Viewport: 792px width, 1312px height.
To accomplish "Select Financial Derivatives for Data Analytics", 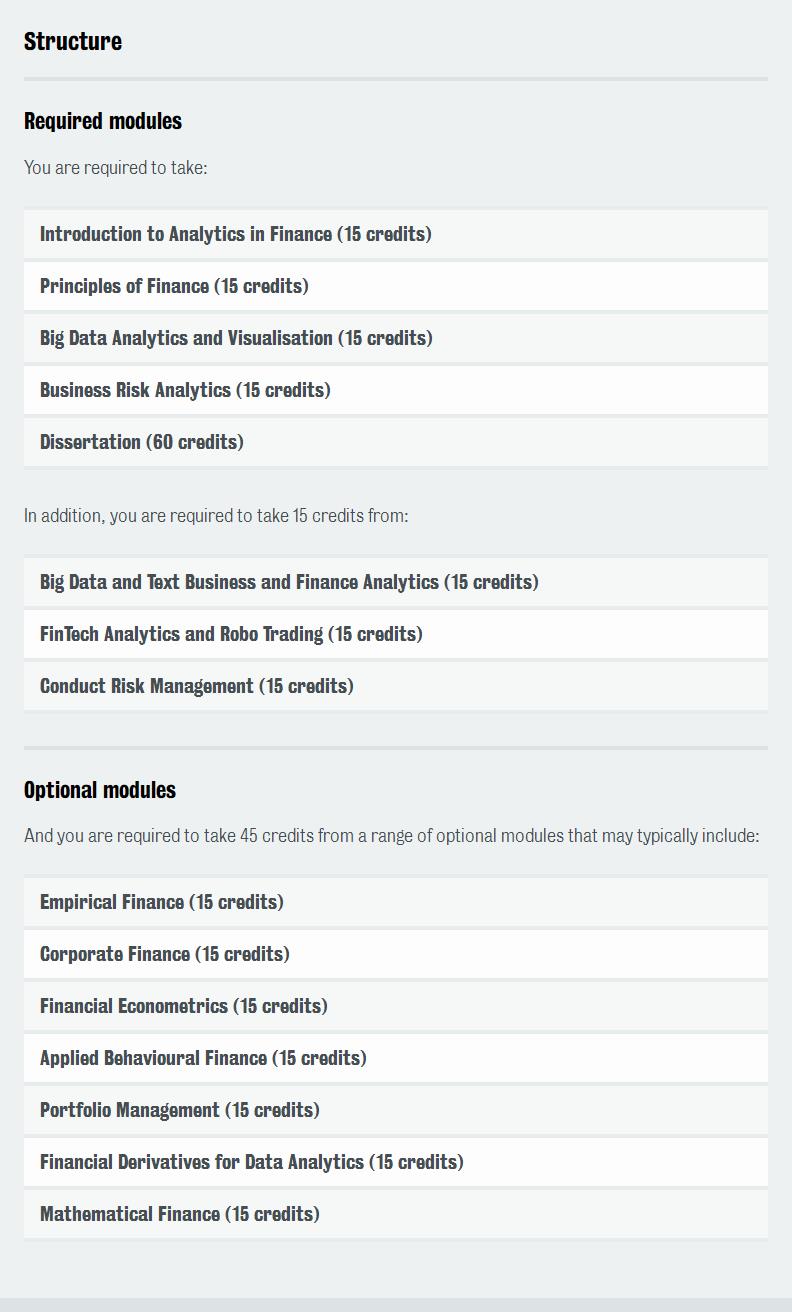I will pyautogui.click(x=396, y=1162).
